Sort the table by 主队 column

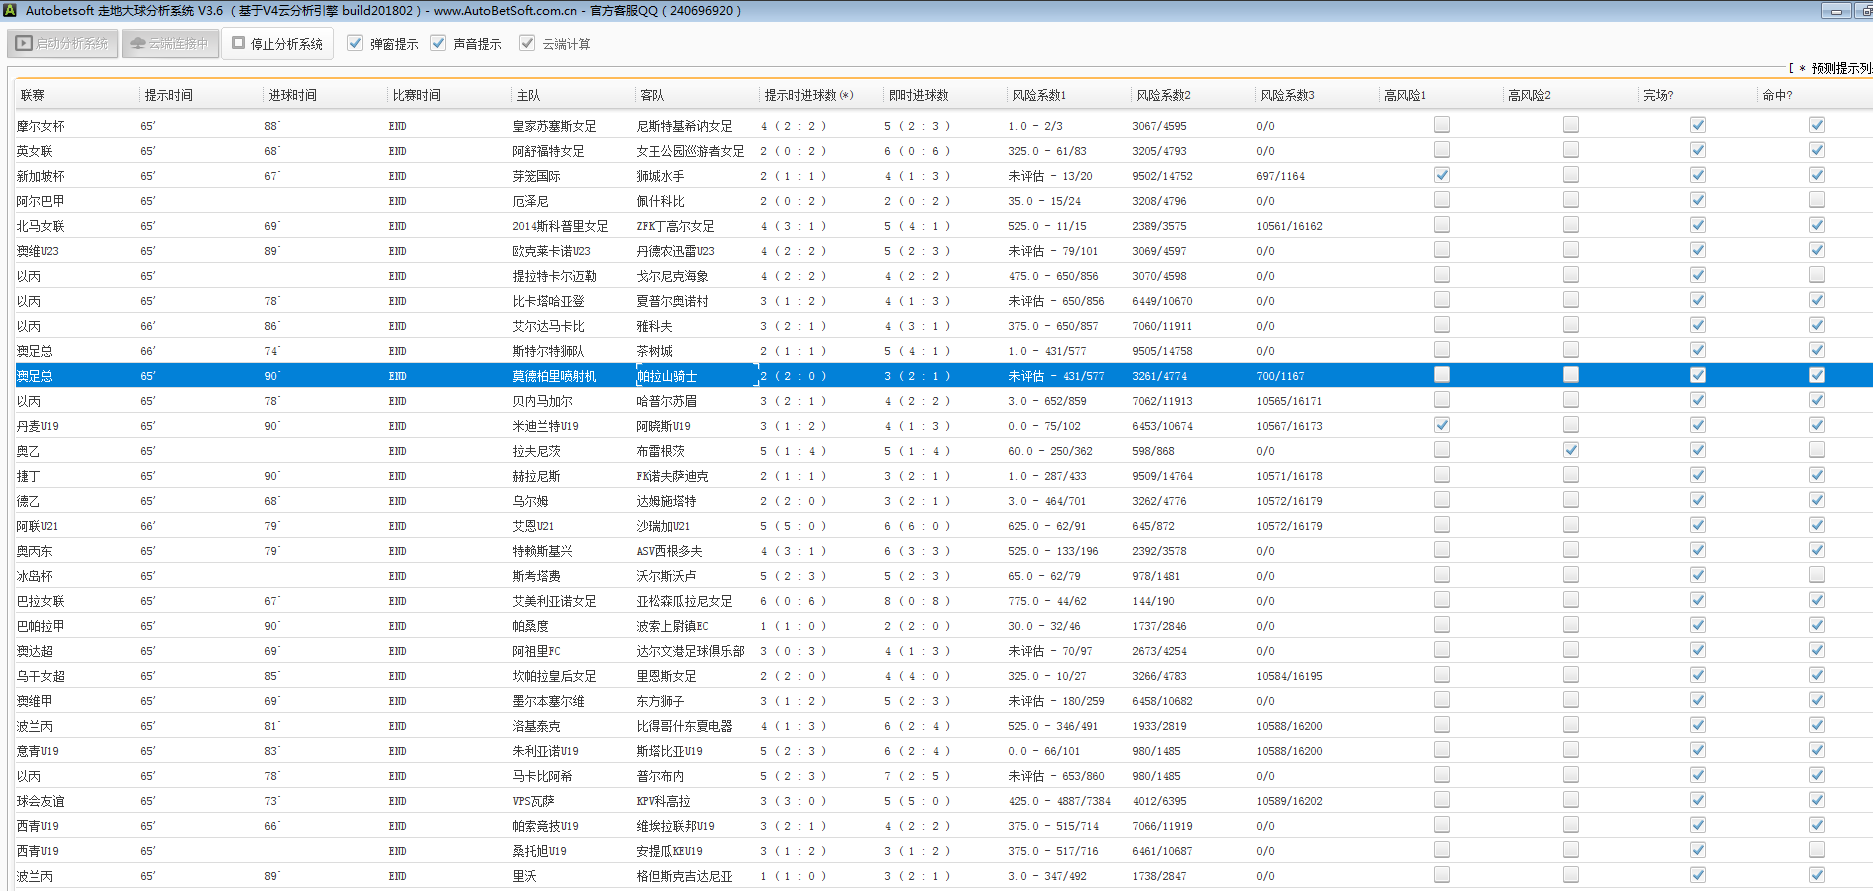coord(528,95)
